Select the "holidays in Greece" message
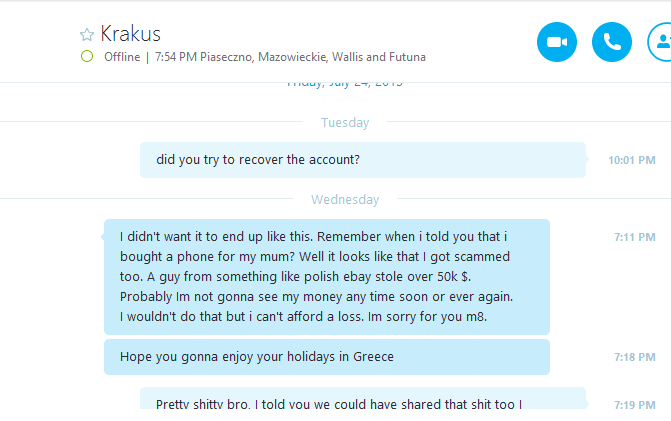 [326, 357]
